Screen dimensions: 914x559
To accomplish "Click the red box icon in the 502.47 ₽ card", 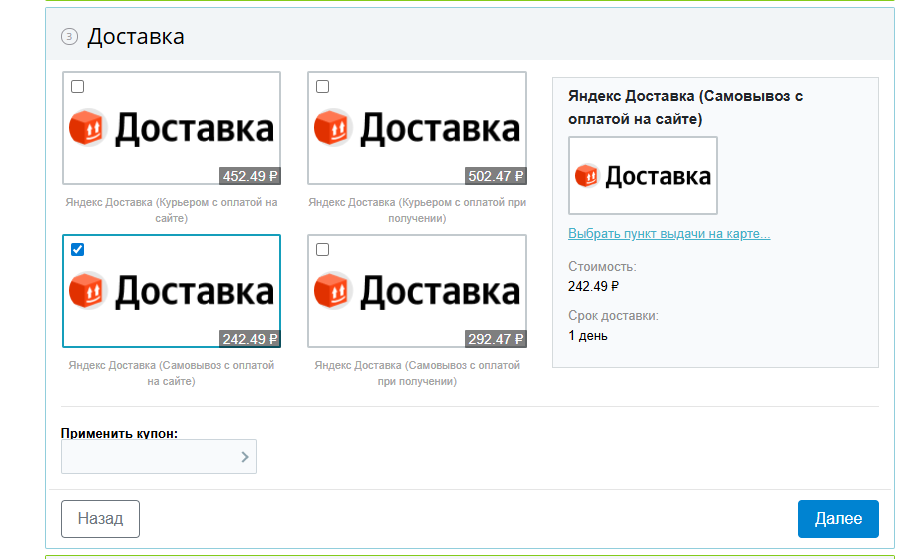I will pyautogui.click(x=331, y=128).
